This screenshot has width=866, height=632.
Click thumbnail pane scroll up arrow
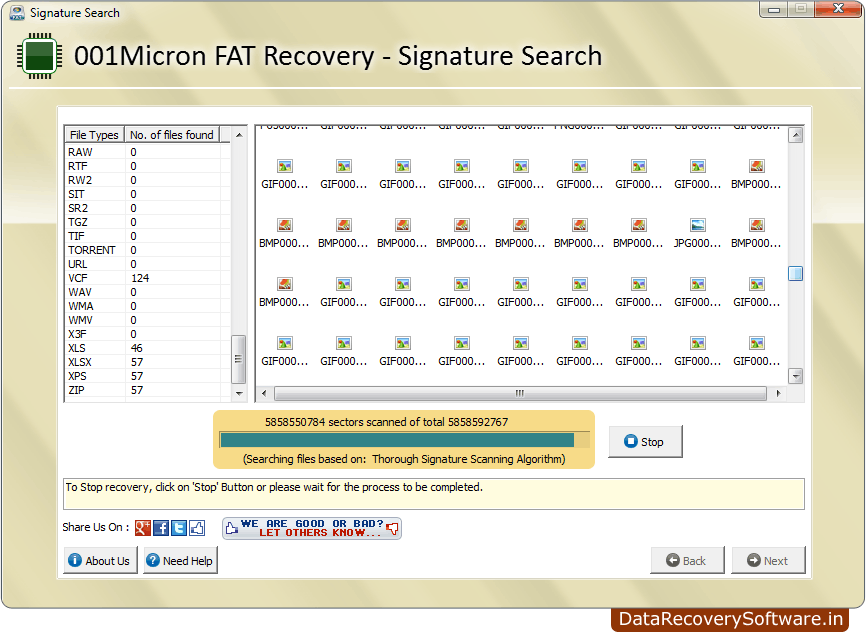coord(795,135)
